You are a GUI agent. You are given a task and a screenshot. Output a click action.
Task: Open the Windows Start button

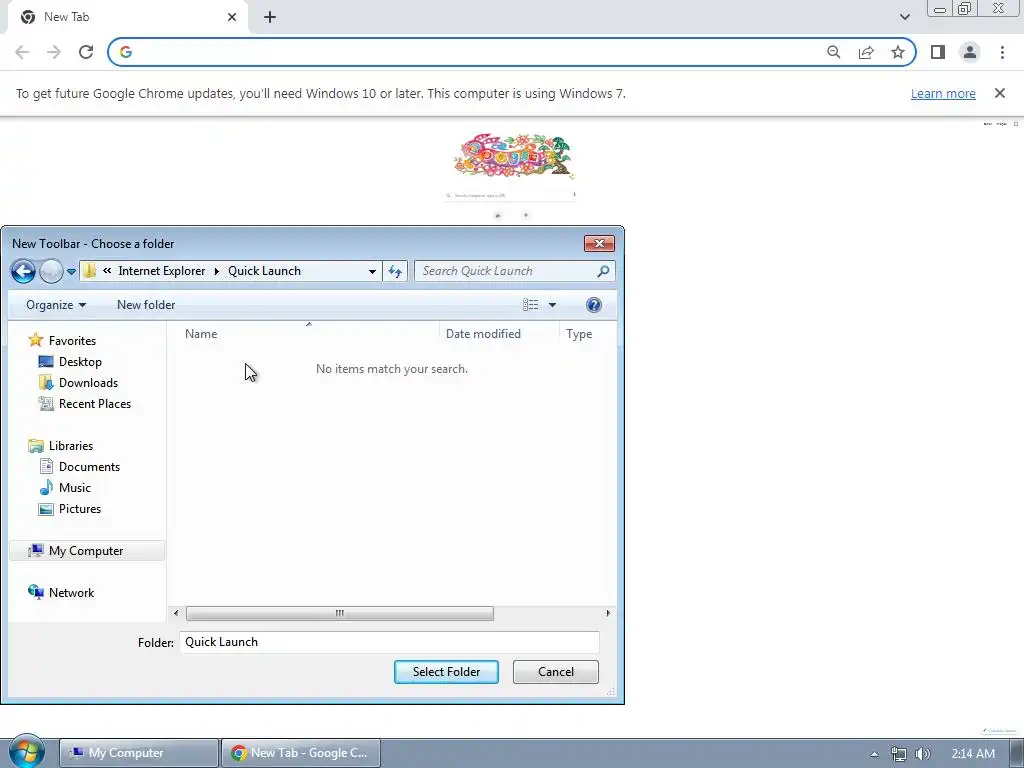pyautogui.click(x=27, y=752)
